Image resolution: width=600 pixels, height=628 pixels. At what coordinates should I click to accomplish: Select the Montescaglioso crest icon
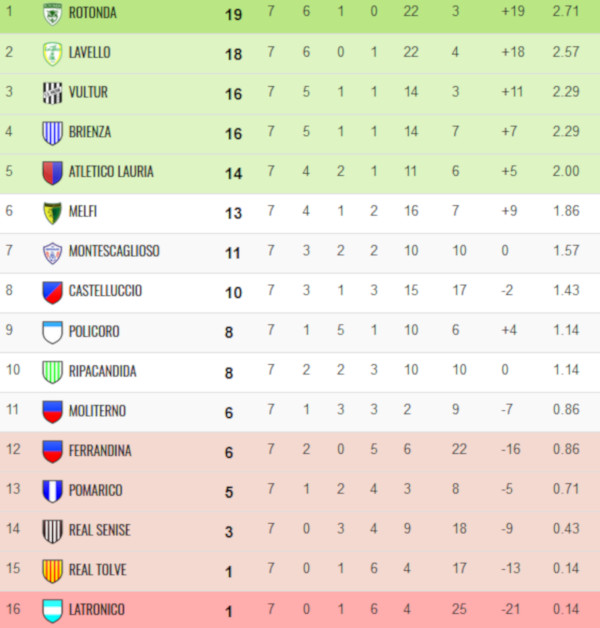click(x=52, y=253)
